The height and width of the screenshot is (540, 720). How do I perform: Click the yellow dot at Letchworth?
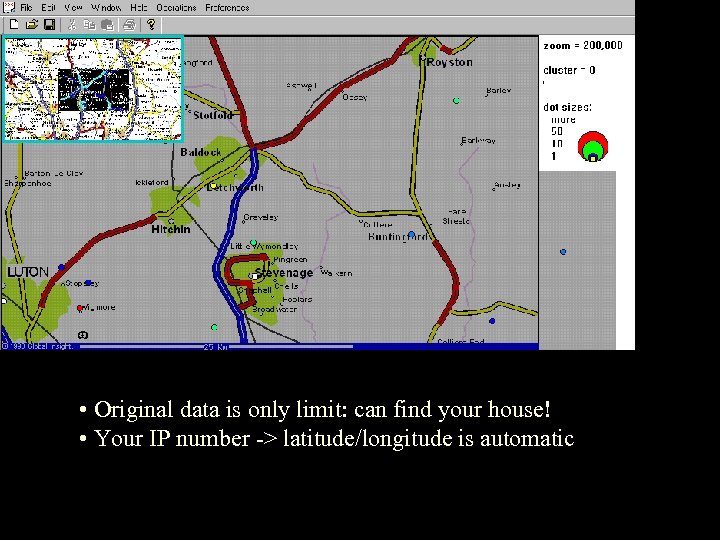(213, 186)
